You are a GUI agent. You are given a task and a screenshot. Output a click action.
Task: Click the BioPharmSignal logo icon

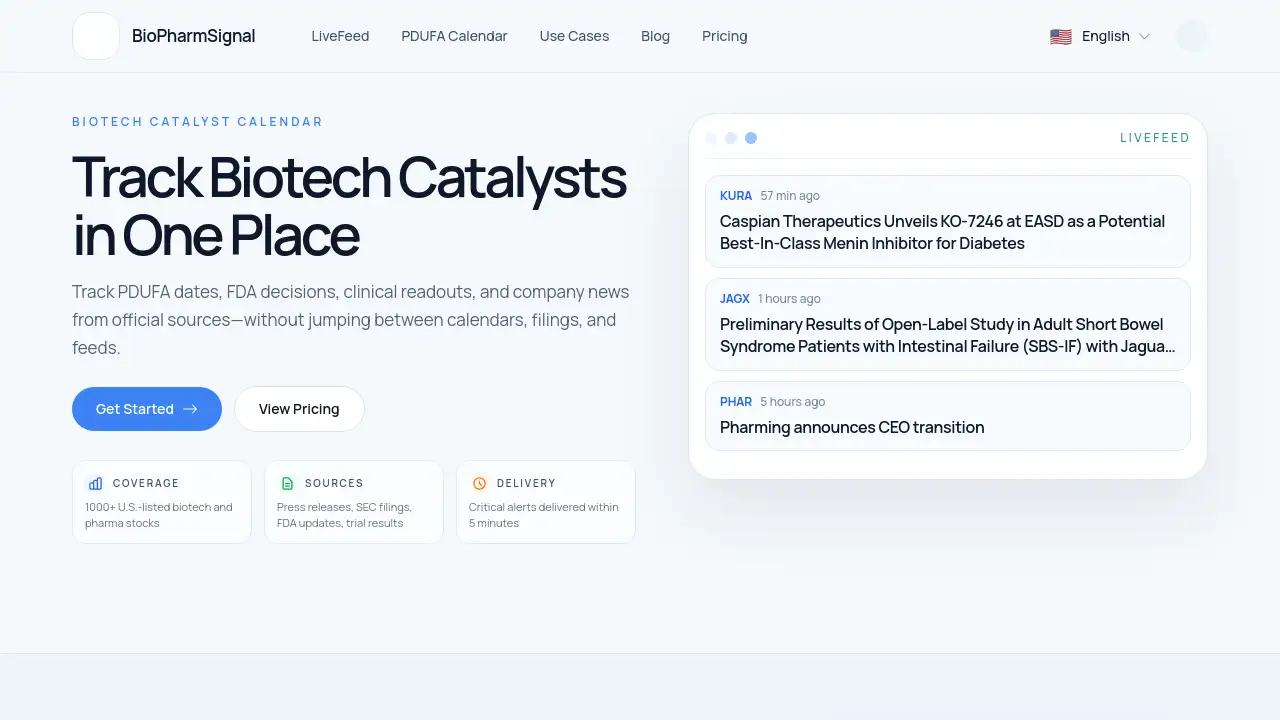tap(96, 36)
